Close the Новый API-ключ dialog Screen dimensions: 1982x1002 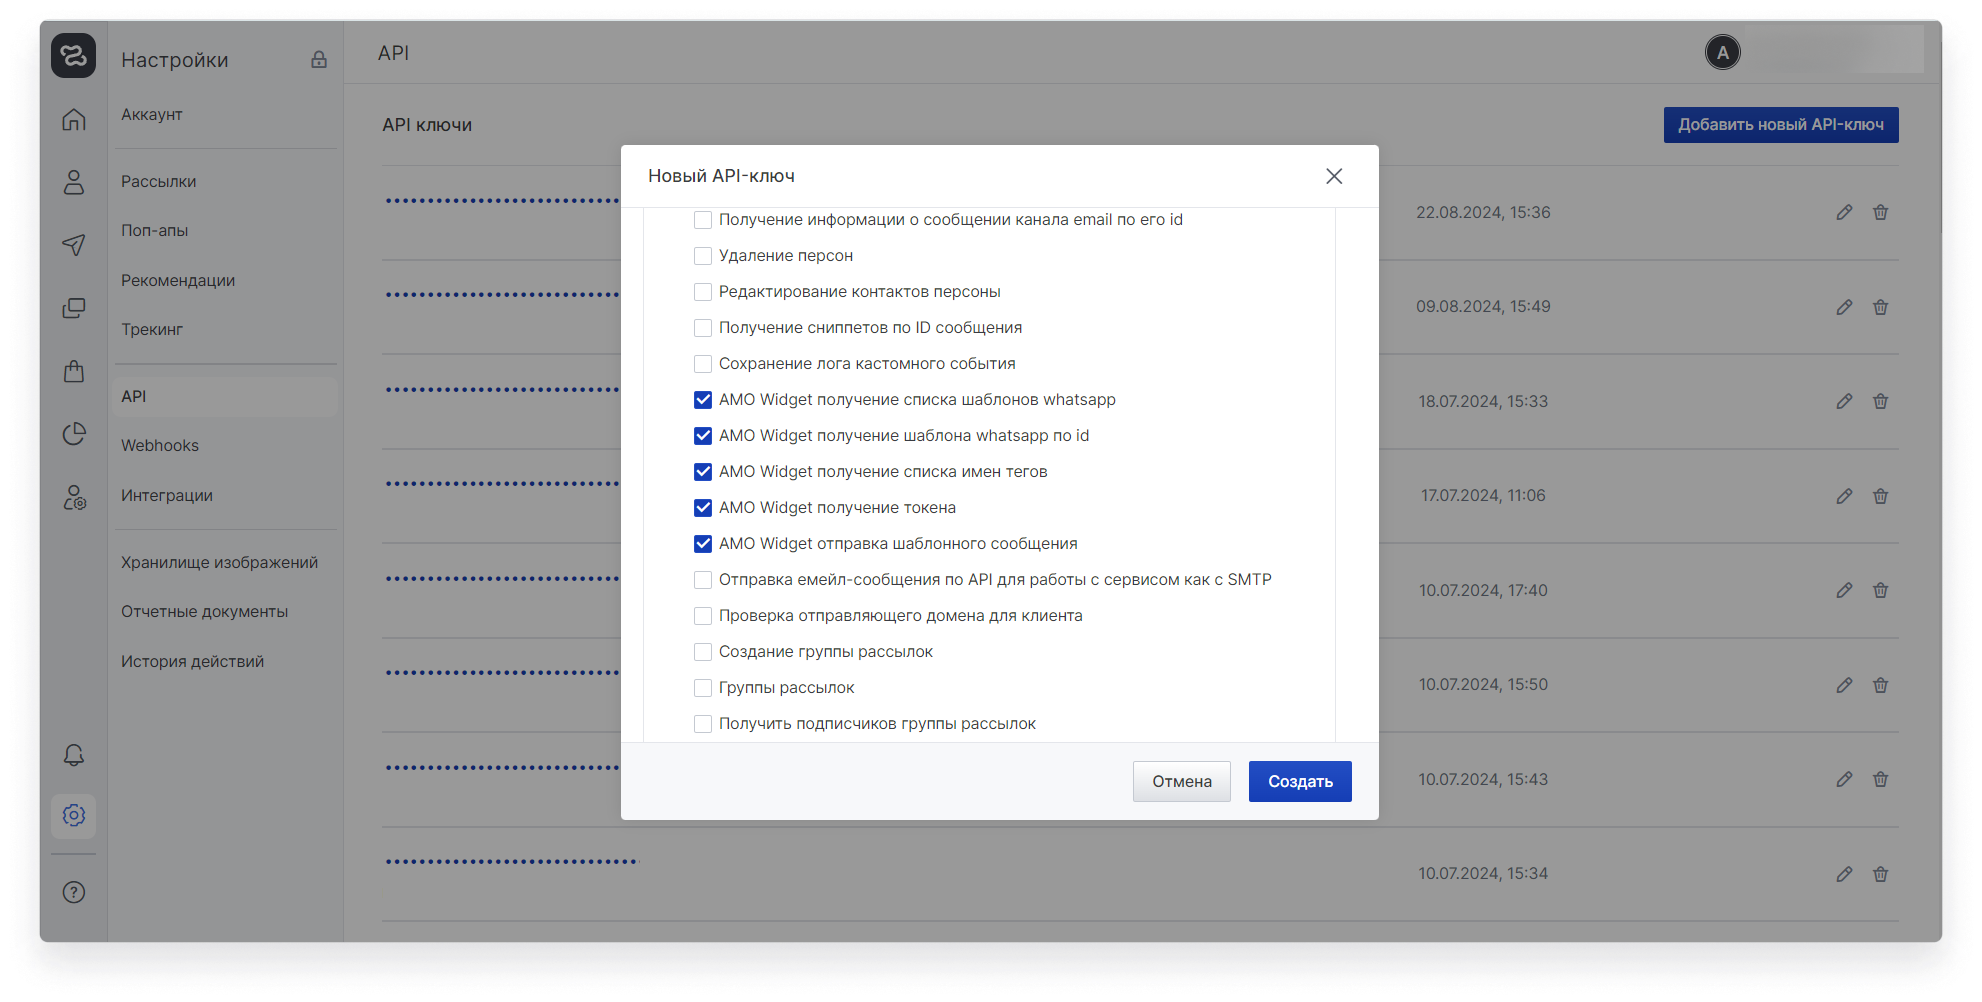pos(1334,176)
